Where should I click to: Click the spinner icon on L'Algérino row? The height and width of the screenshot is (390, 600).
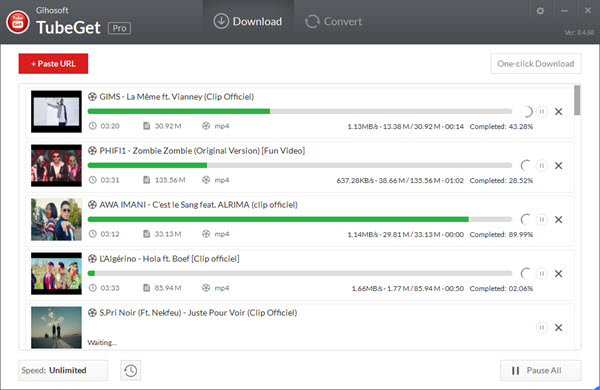click(x=527, y=273)
